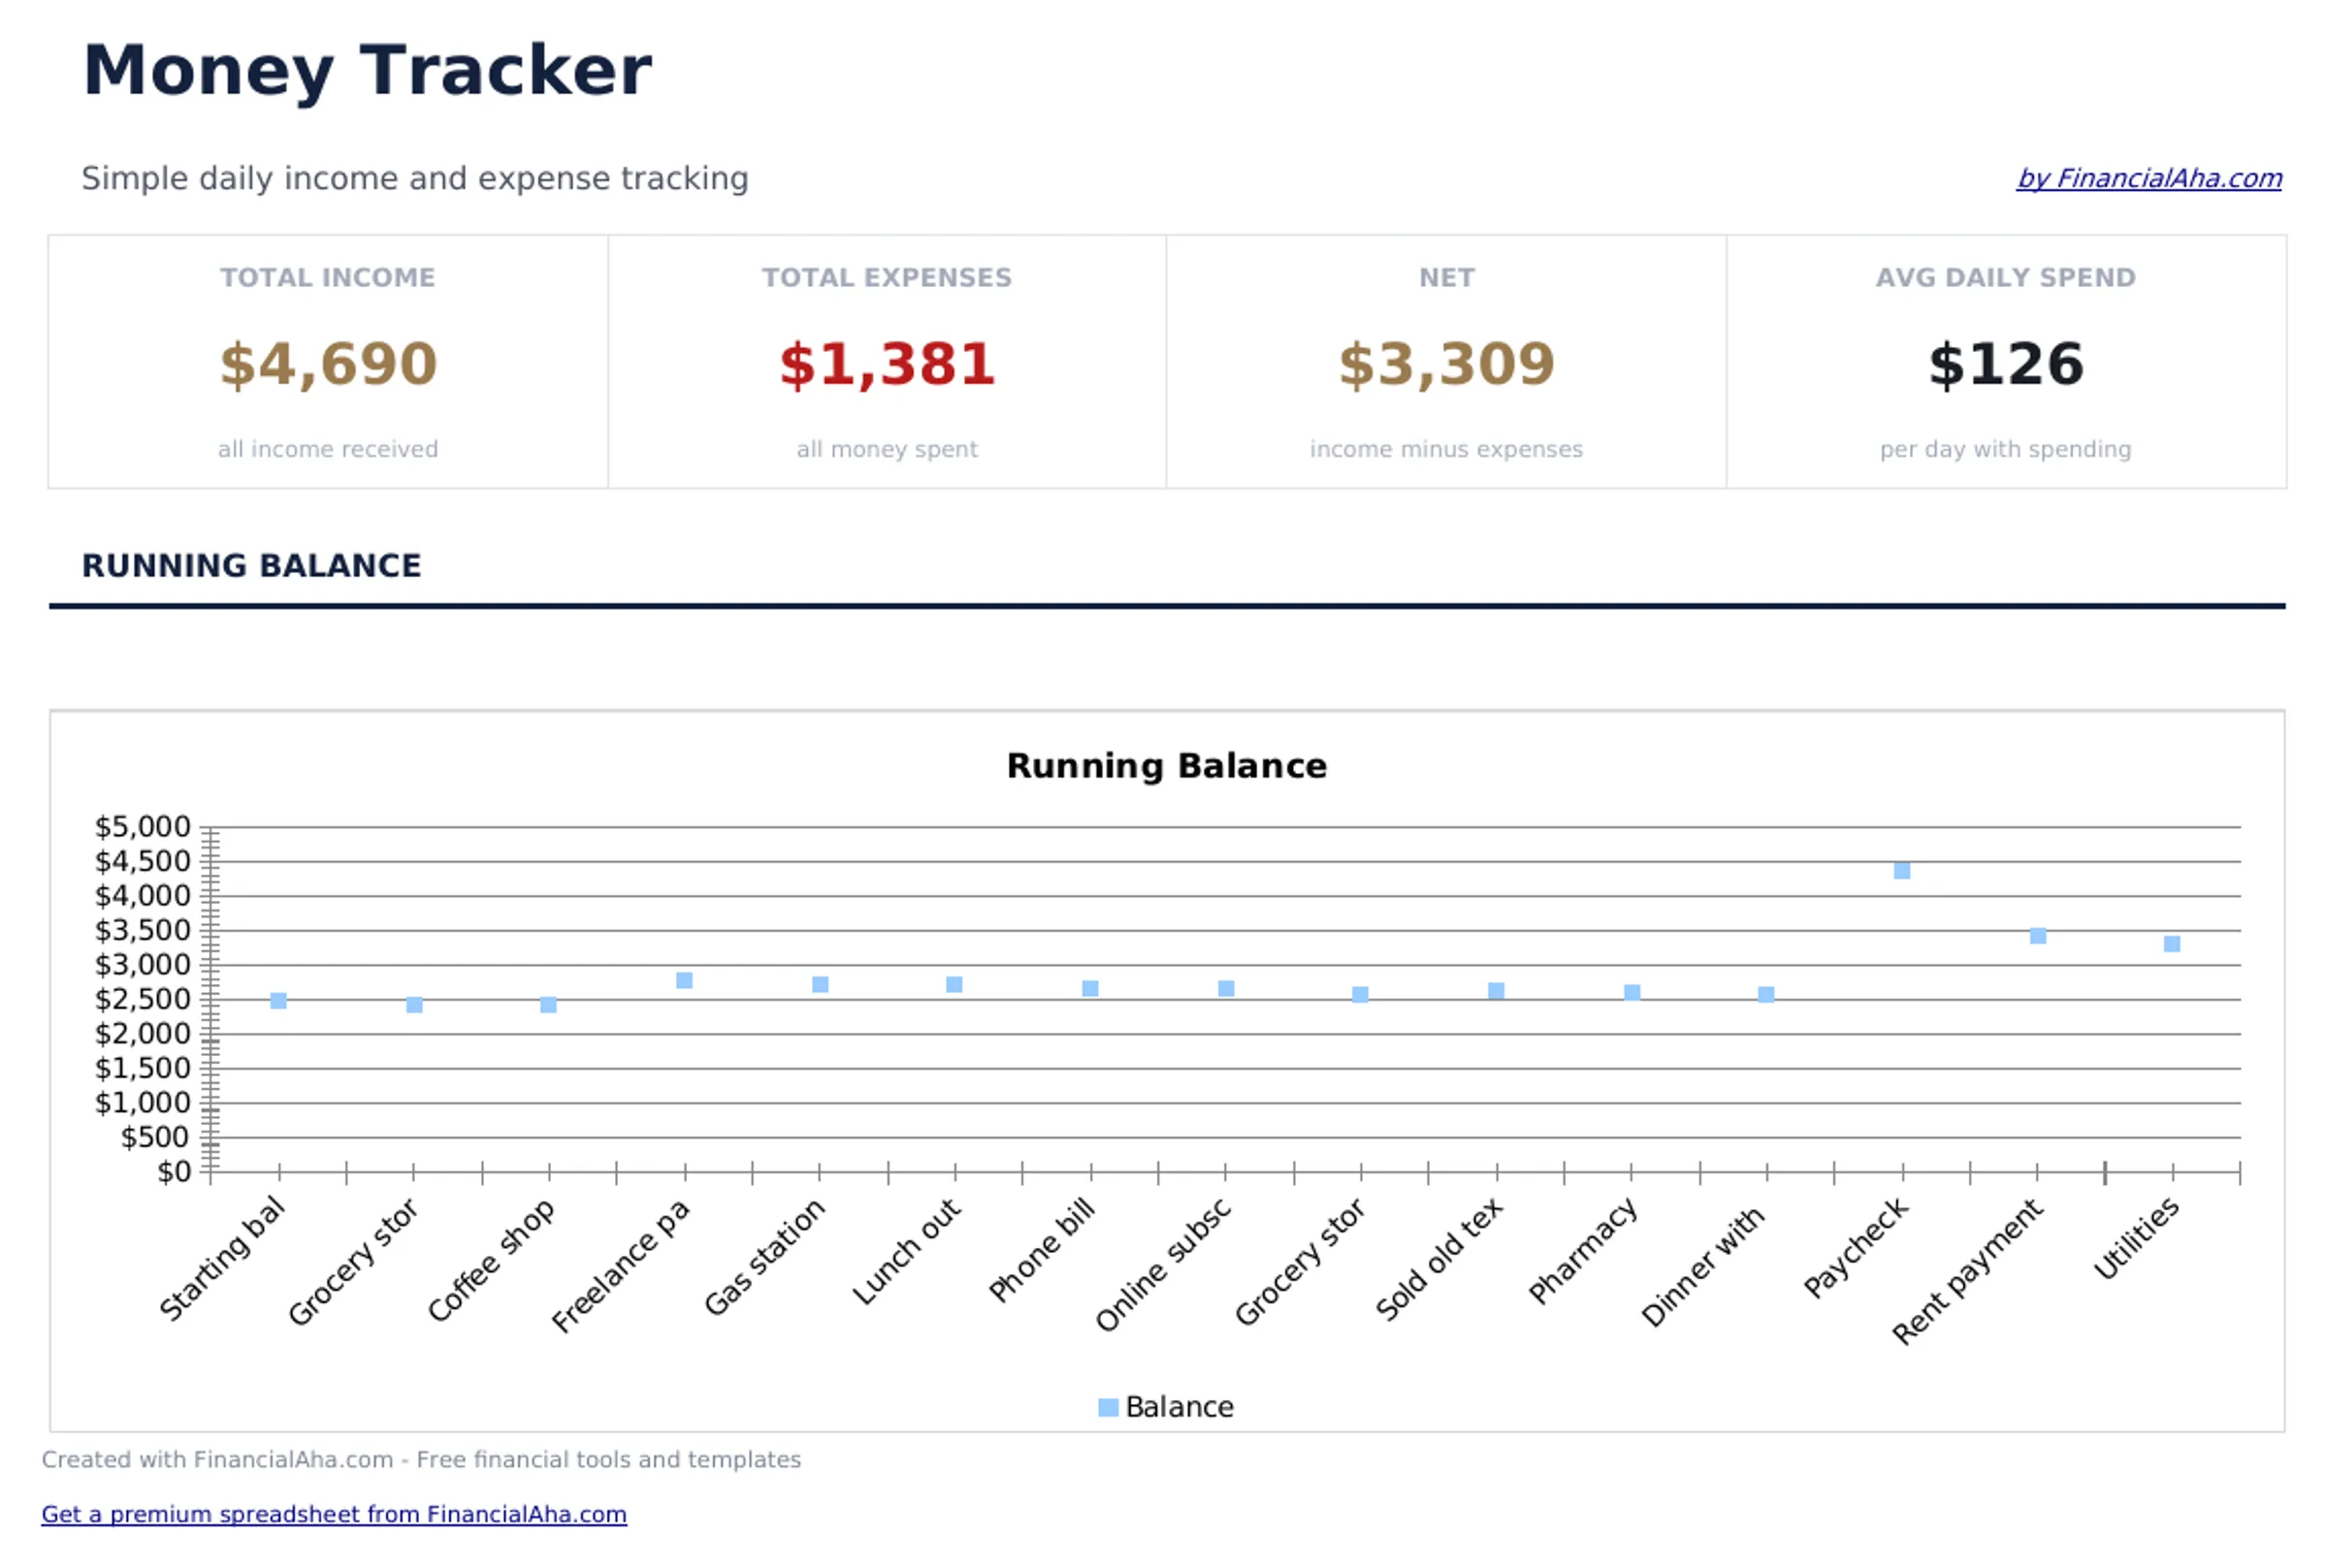This screenshot has width=2328, height=1568.
Task: Click the Phone bill axis label
Action: point(1040,1260)
